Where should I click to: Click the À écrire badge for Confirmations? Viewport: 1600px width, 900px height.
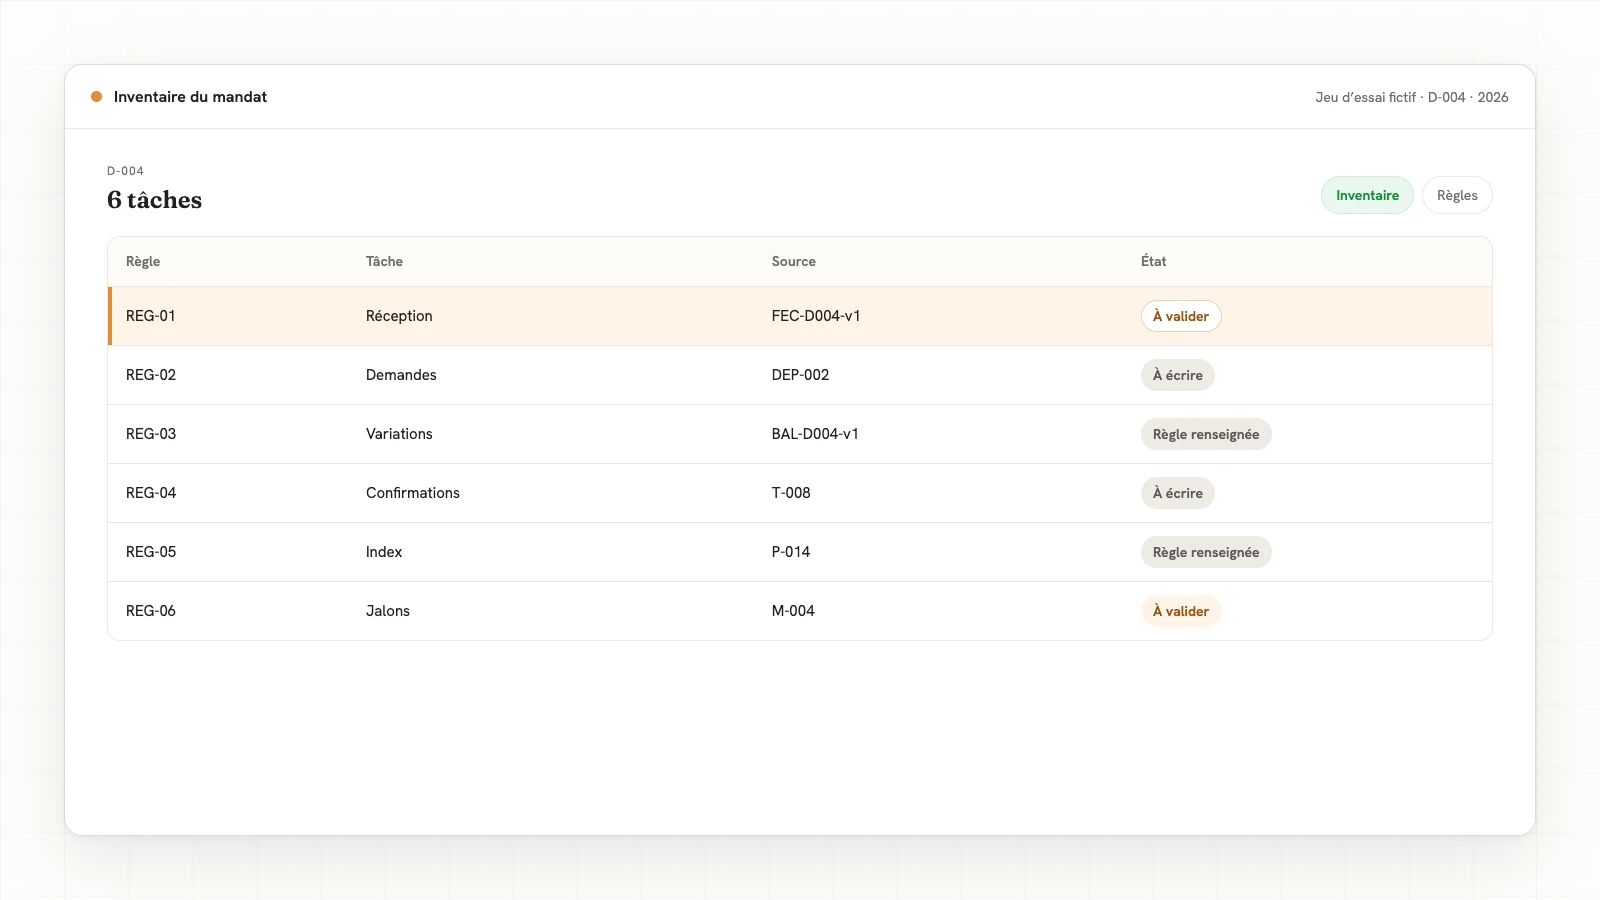click(1178, 493)
